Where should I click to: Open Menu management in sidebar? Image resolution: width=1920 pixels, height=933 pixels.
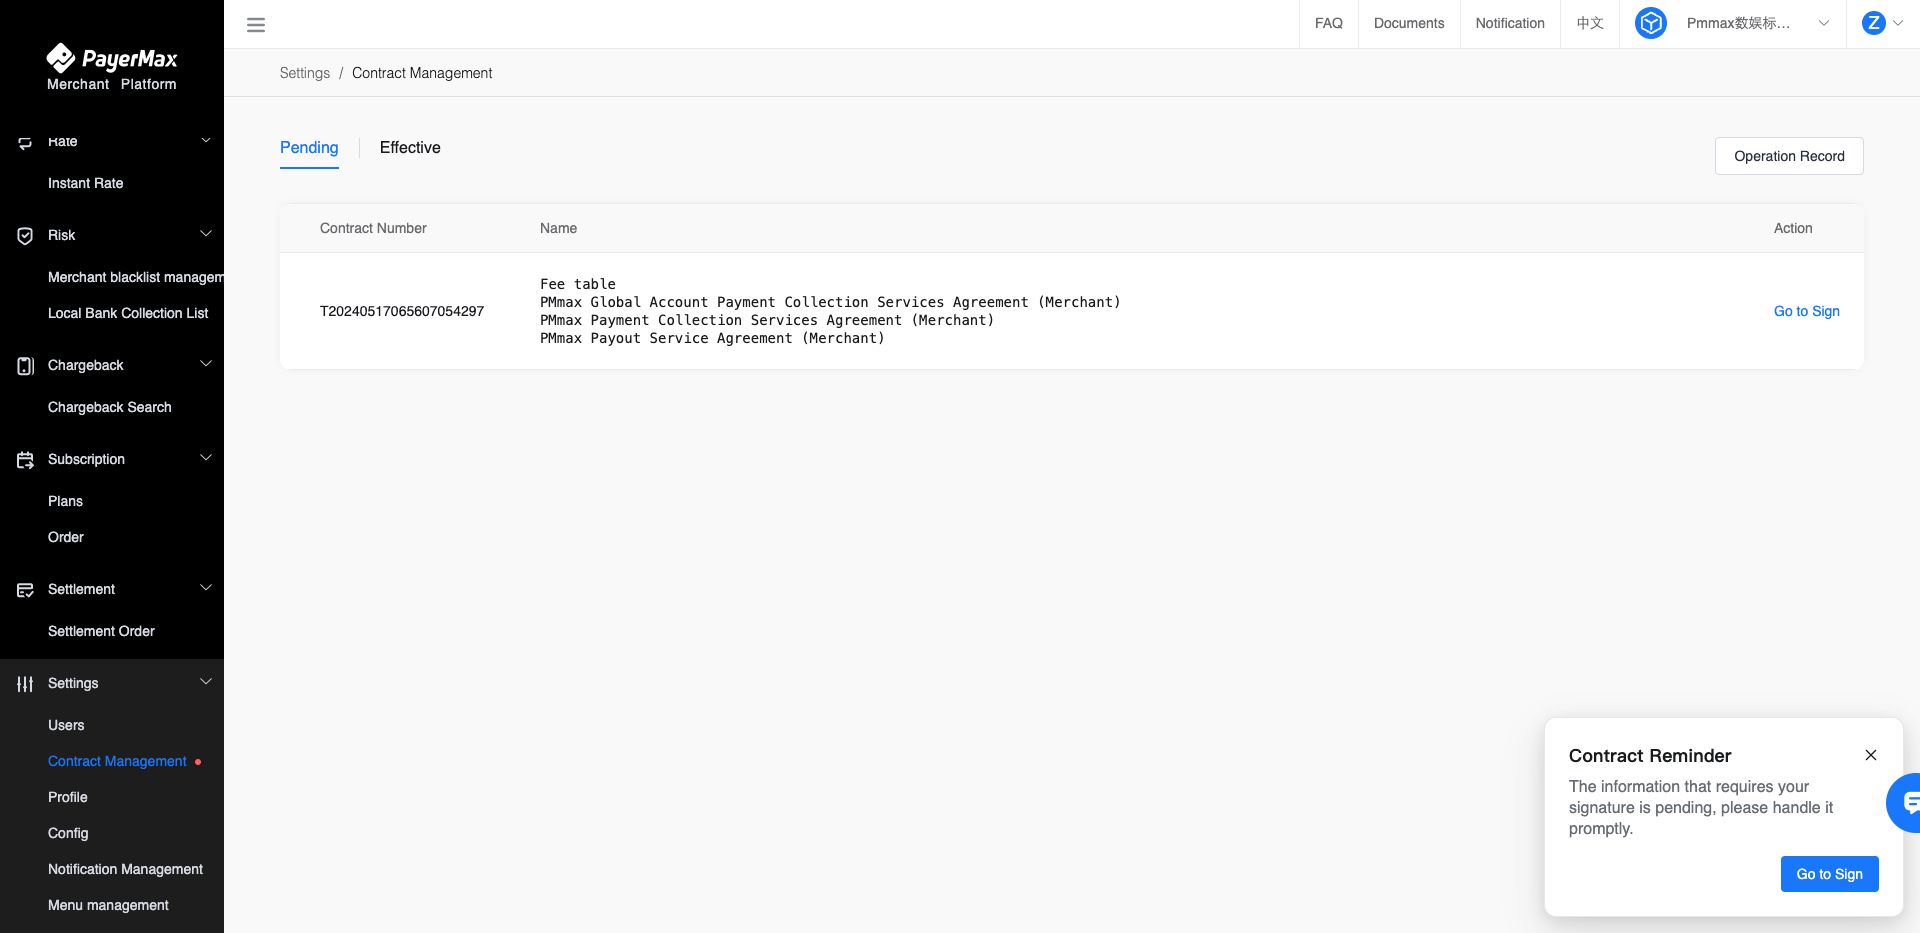click(x=108, y=906)
